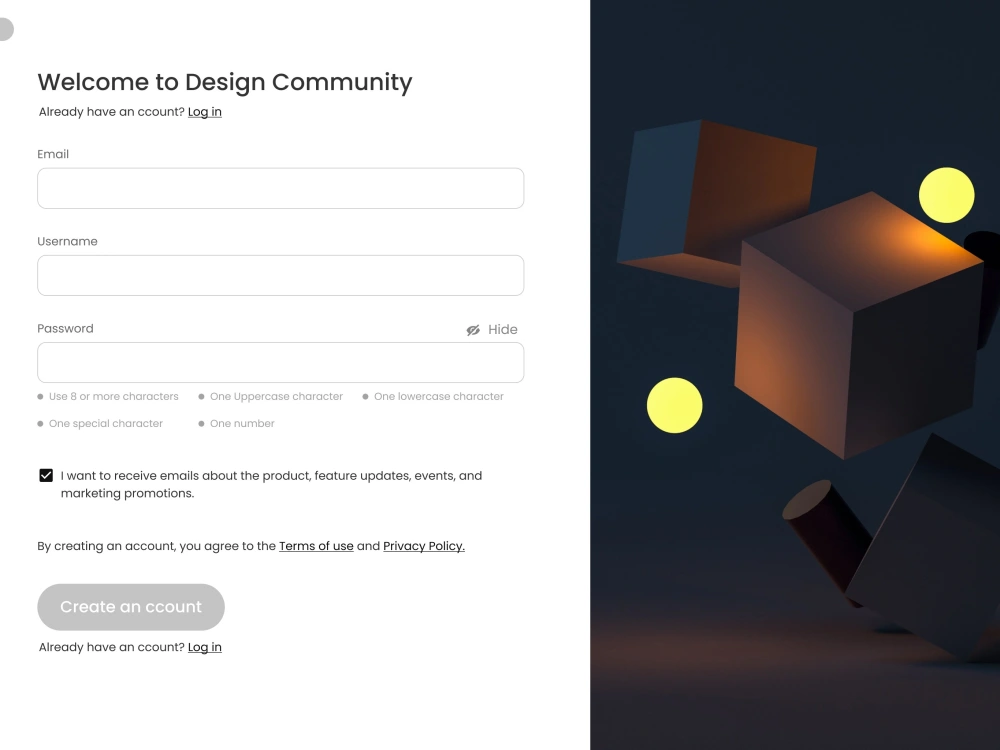Select the Password input box
This screenshot has height=750, width=1000.
pyautogui.click(x=280, y=362)
